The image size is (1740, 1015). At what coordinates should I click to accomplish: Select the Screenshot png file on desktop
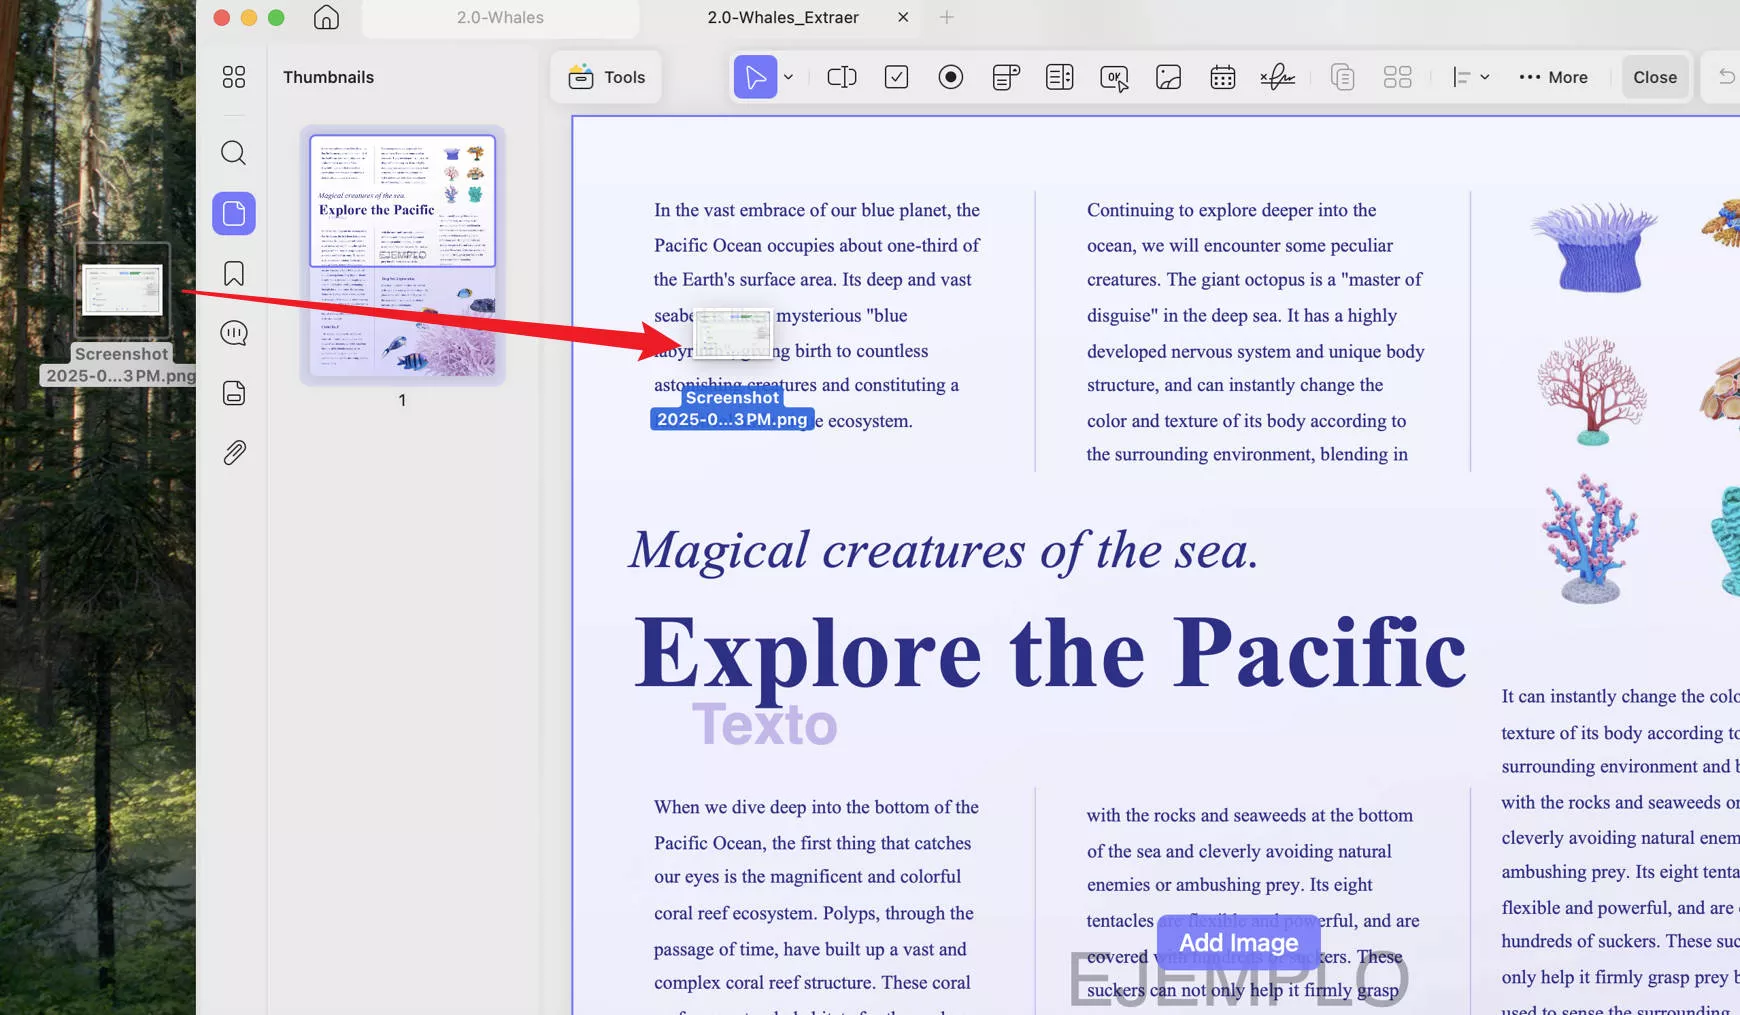click(x=121, y=314)
